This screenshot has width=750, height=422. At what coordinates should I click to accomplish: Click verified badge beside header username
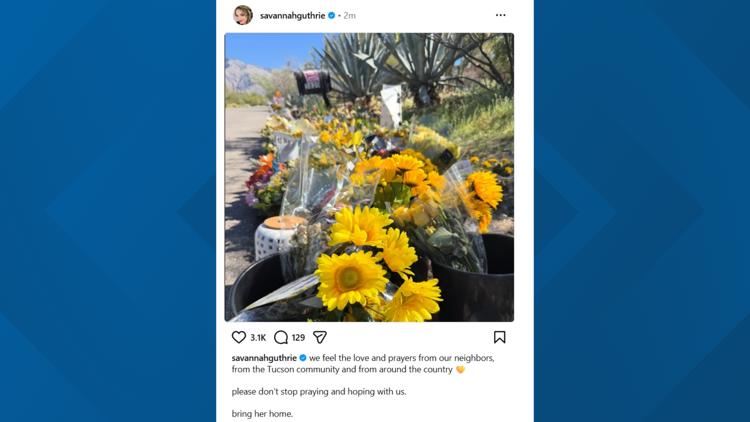[331, 15]
